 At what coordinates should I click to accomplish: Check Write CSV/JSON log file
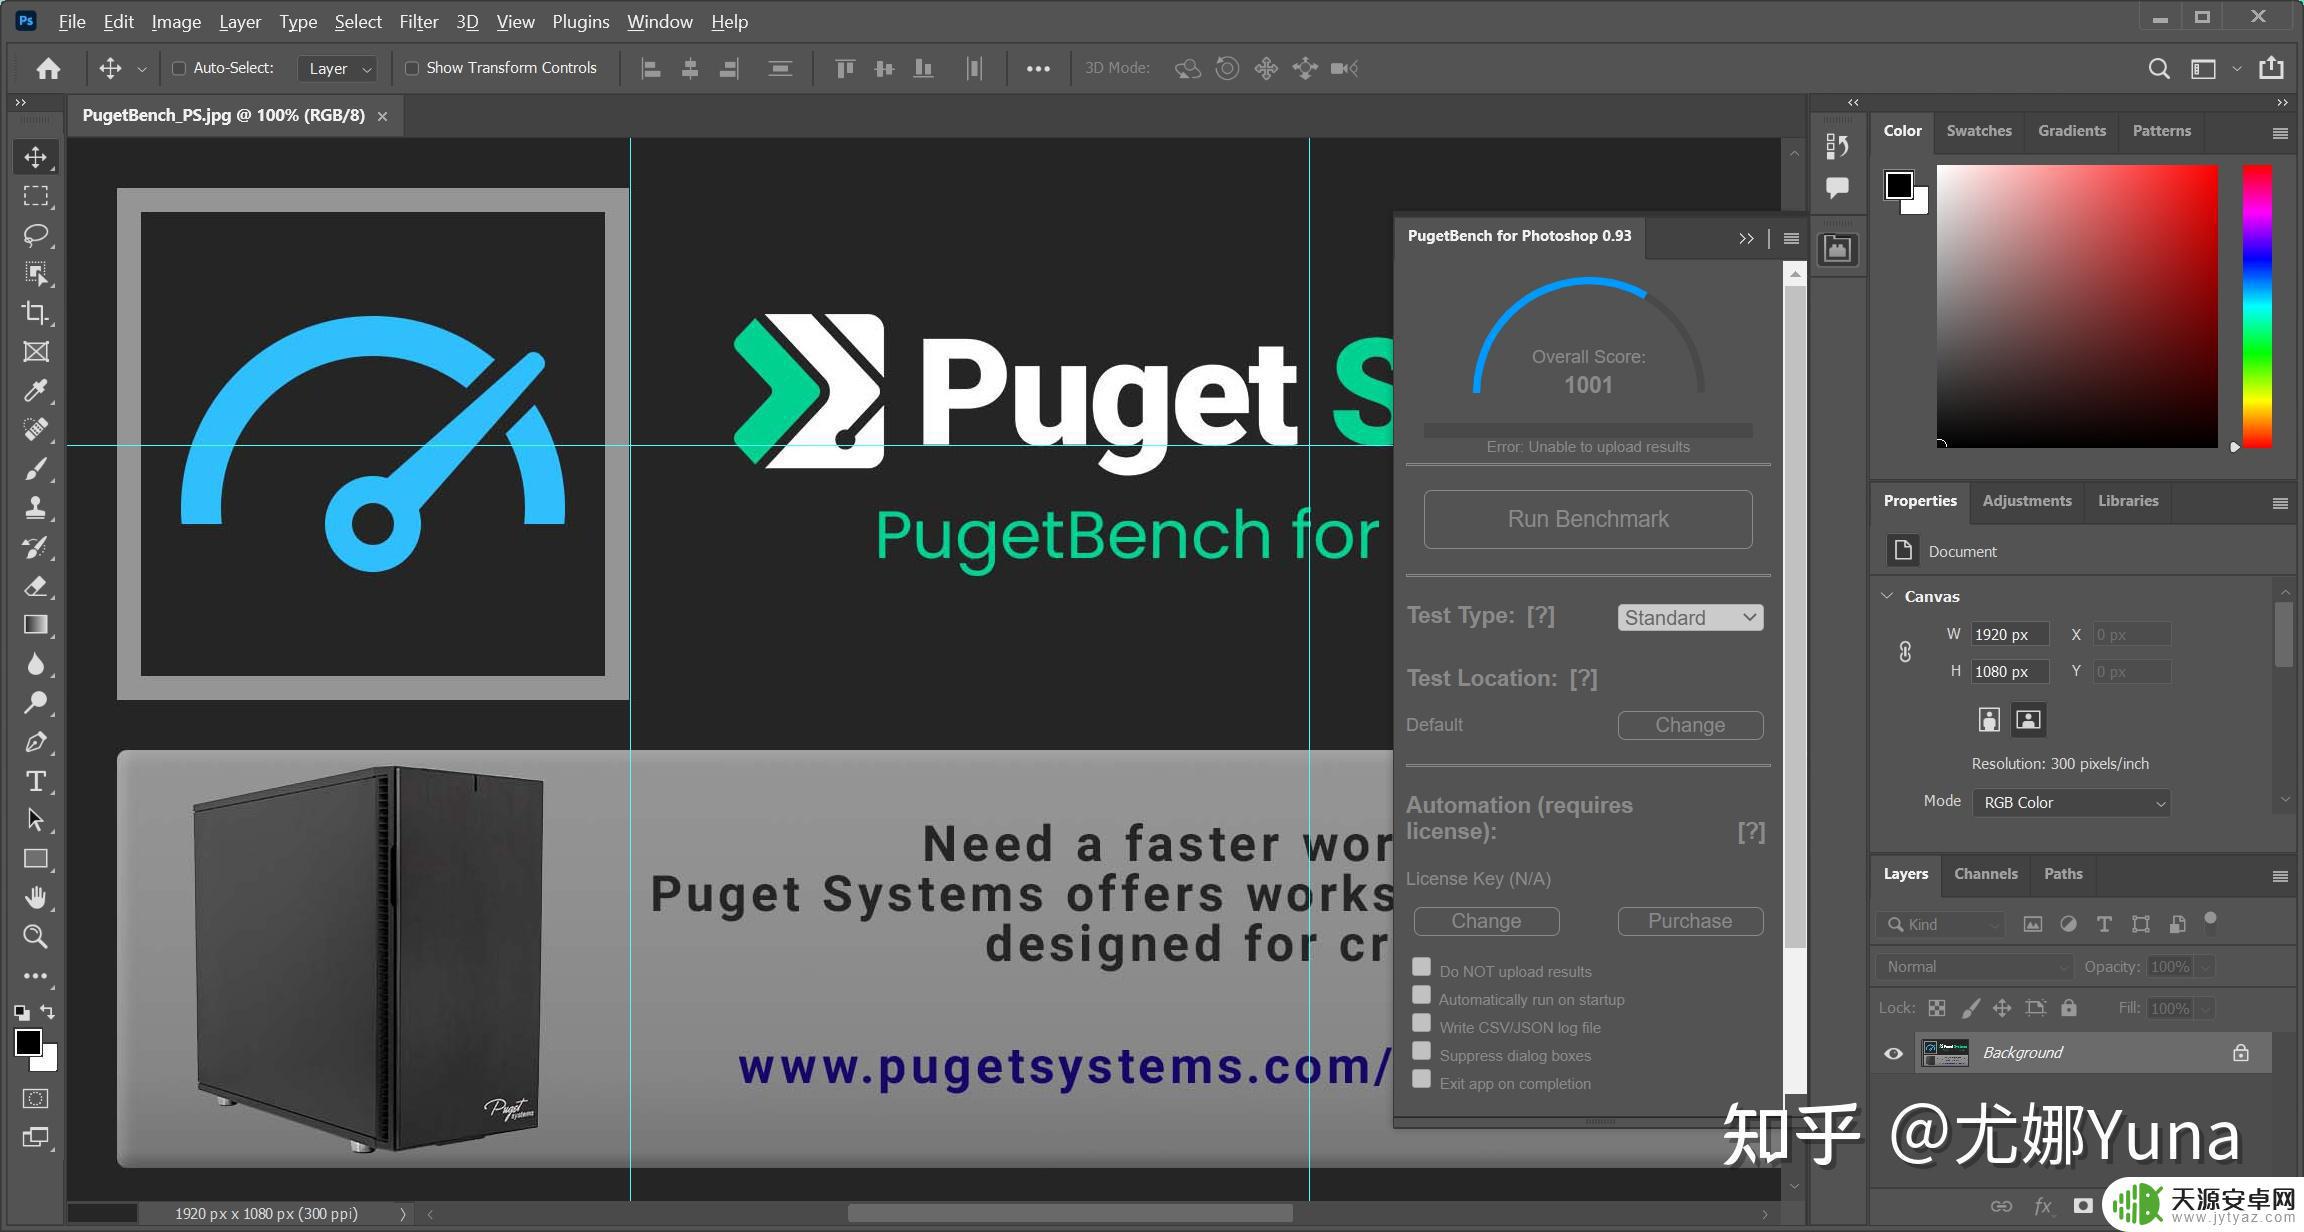[x=1421, y=1022]
